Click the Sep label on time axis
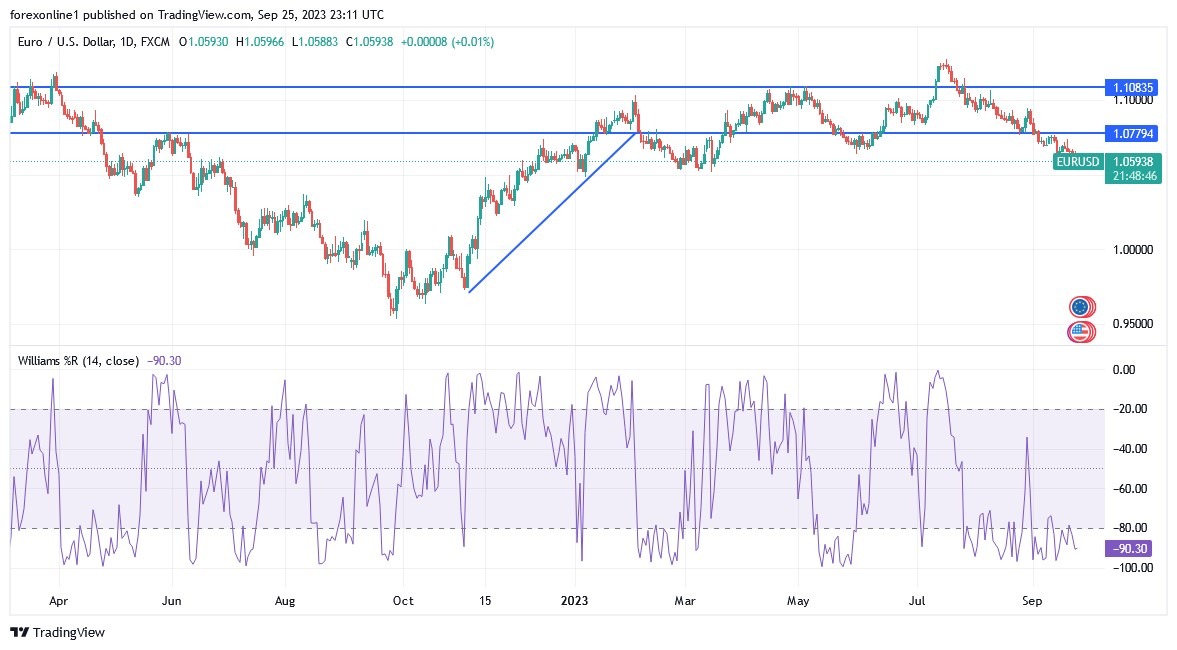Viewport: 1177px width, 650px height. click(x=1034, y=601)
